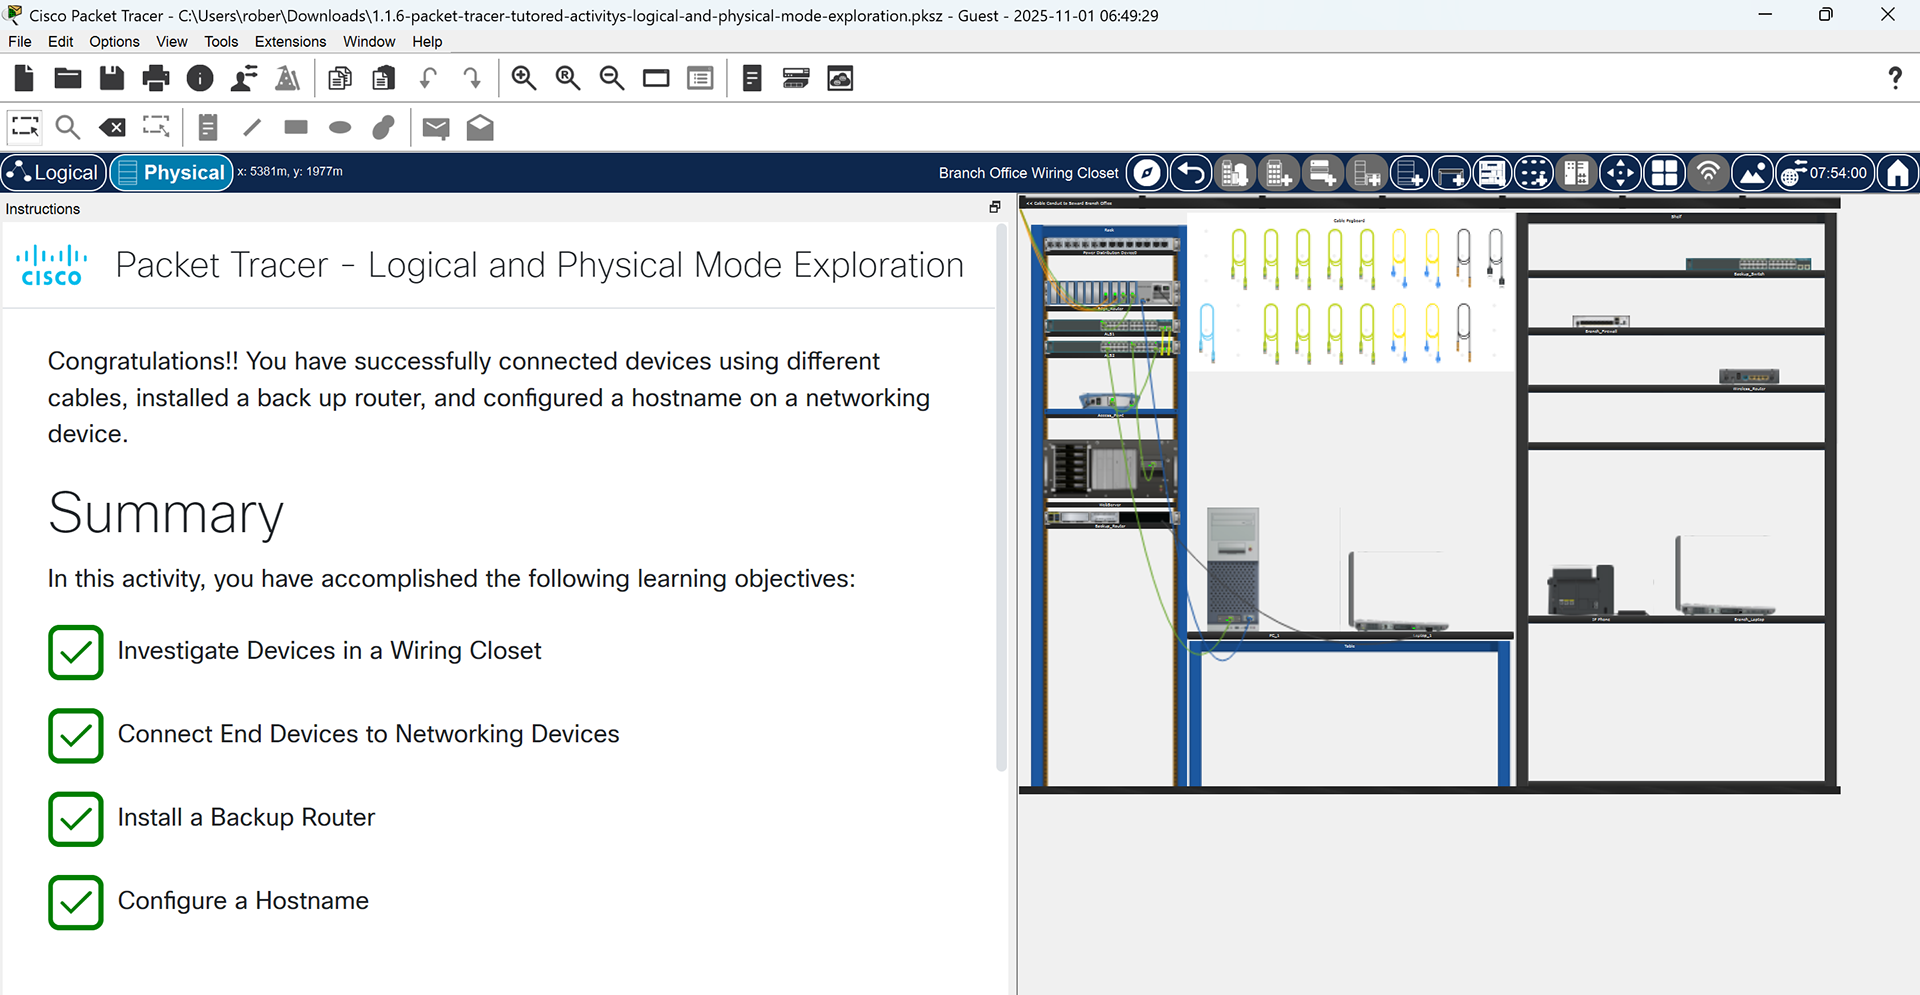Open the user profile icon
The height and width of the screenshot is (995, 1920).
coord(244,78)
